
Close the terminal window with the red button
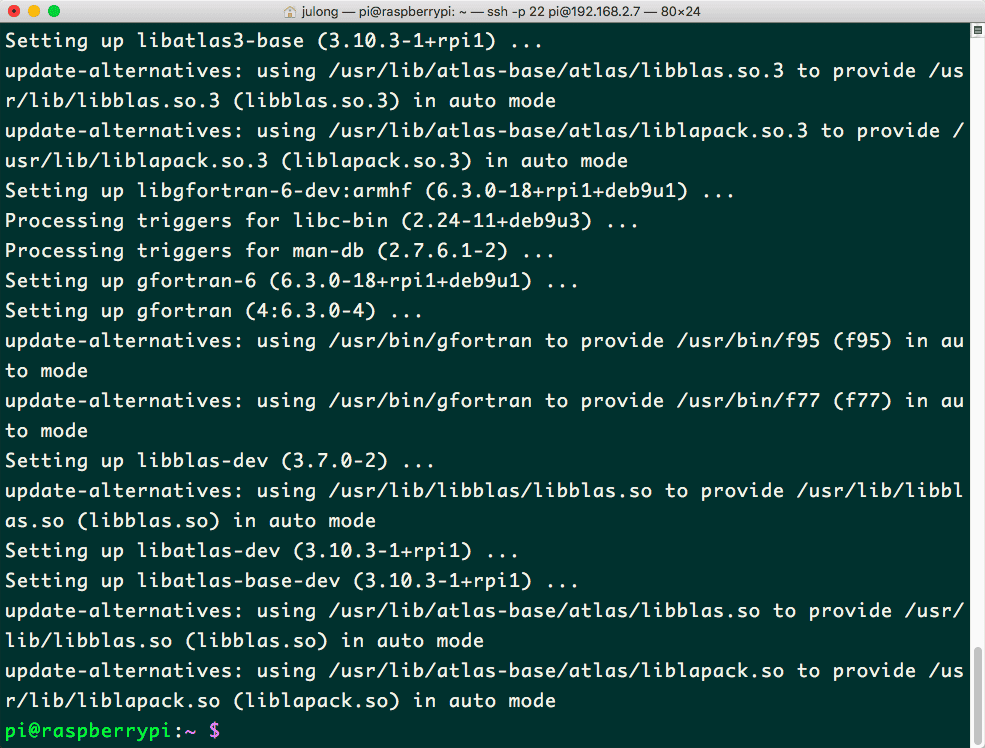pyautogui.click(x=14, y=11)
